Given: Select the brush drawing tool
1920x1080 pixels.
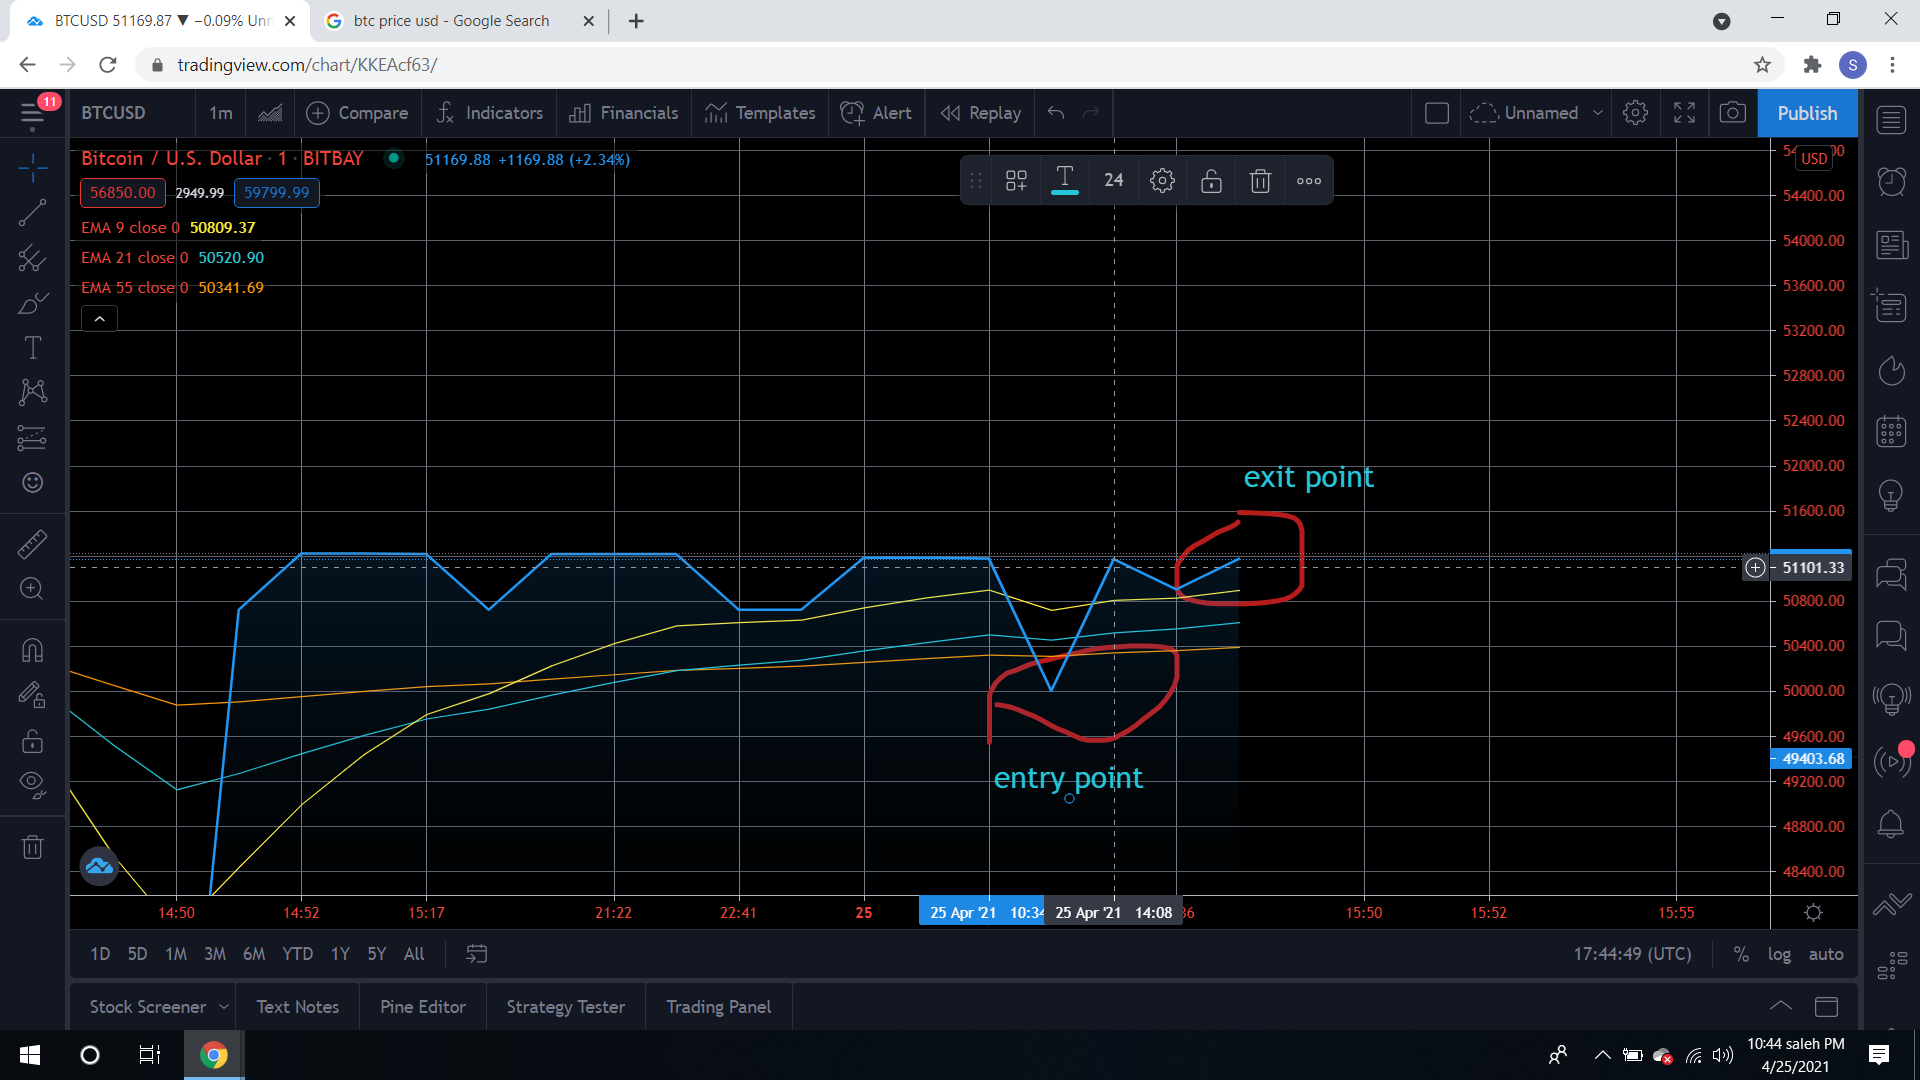Looking at the screenshot, I should point(32,303).
